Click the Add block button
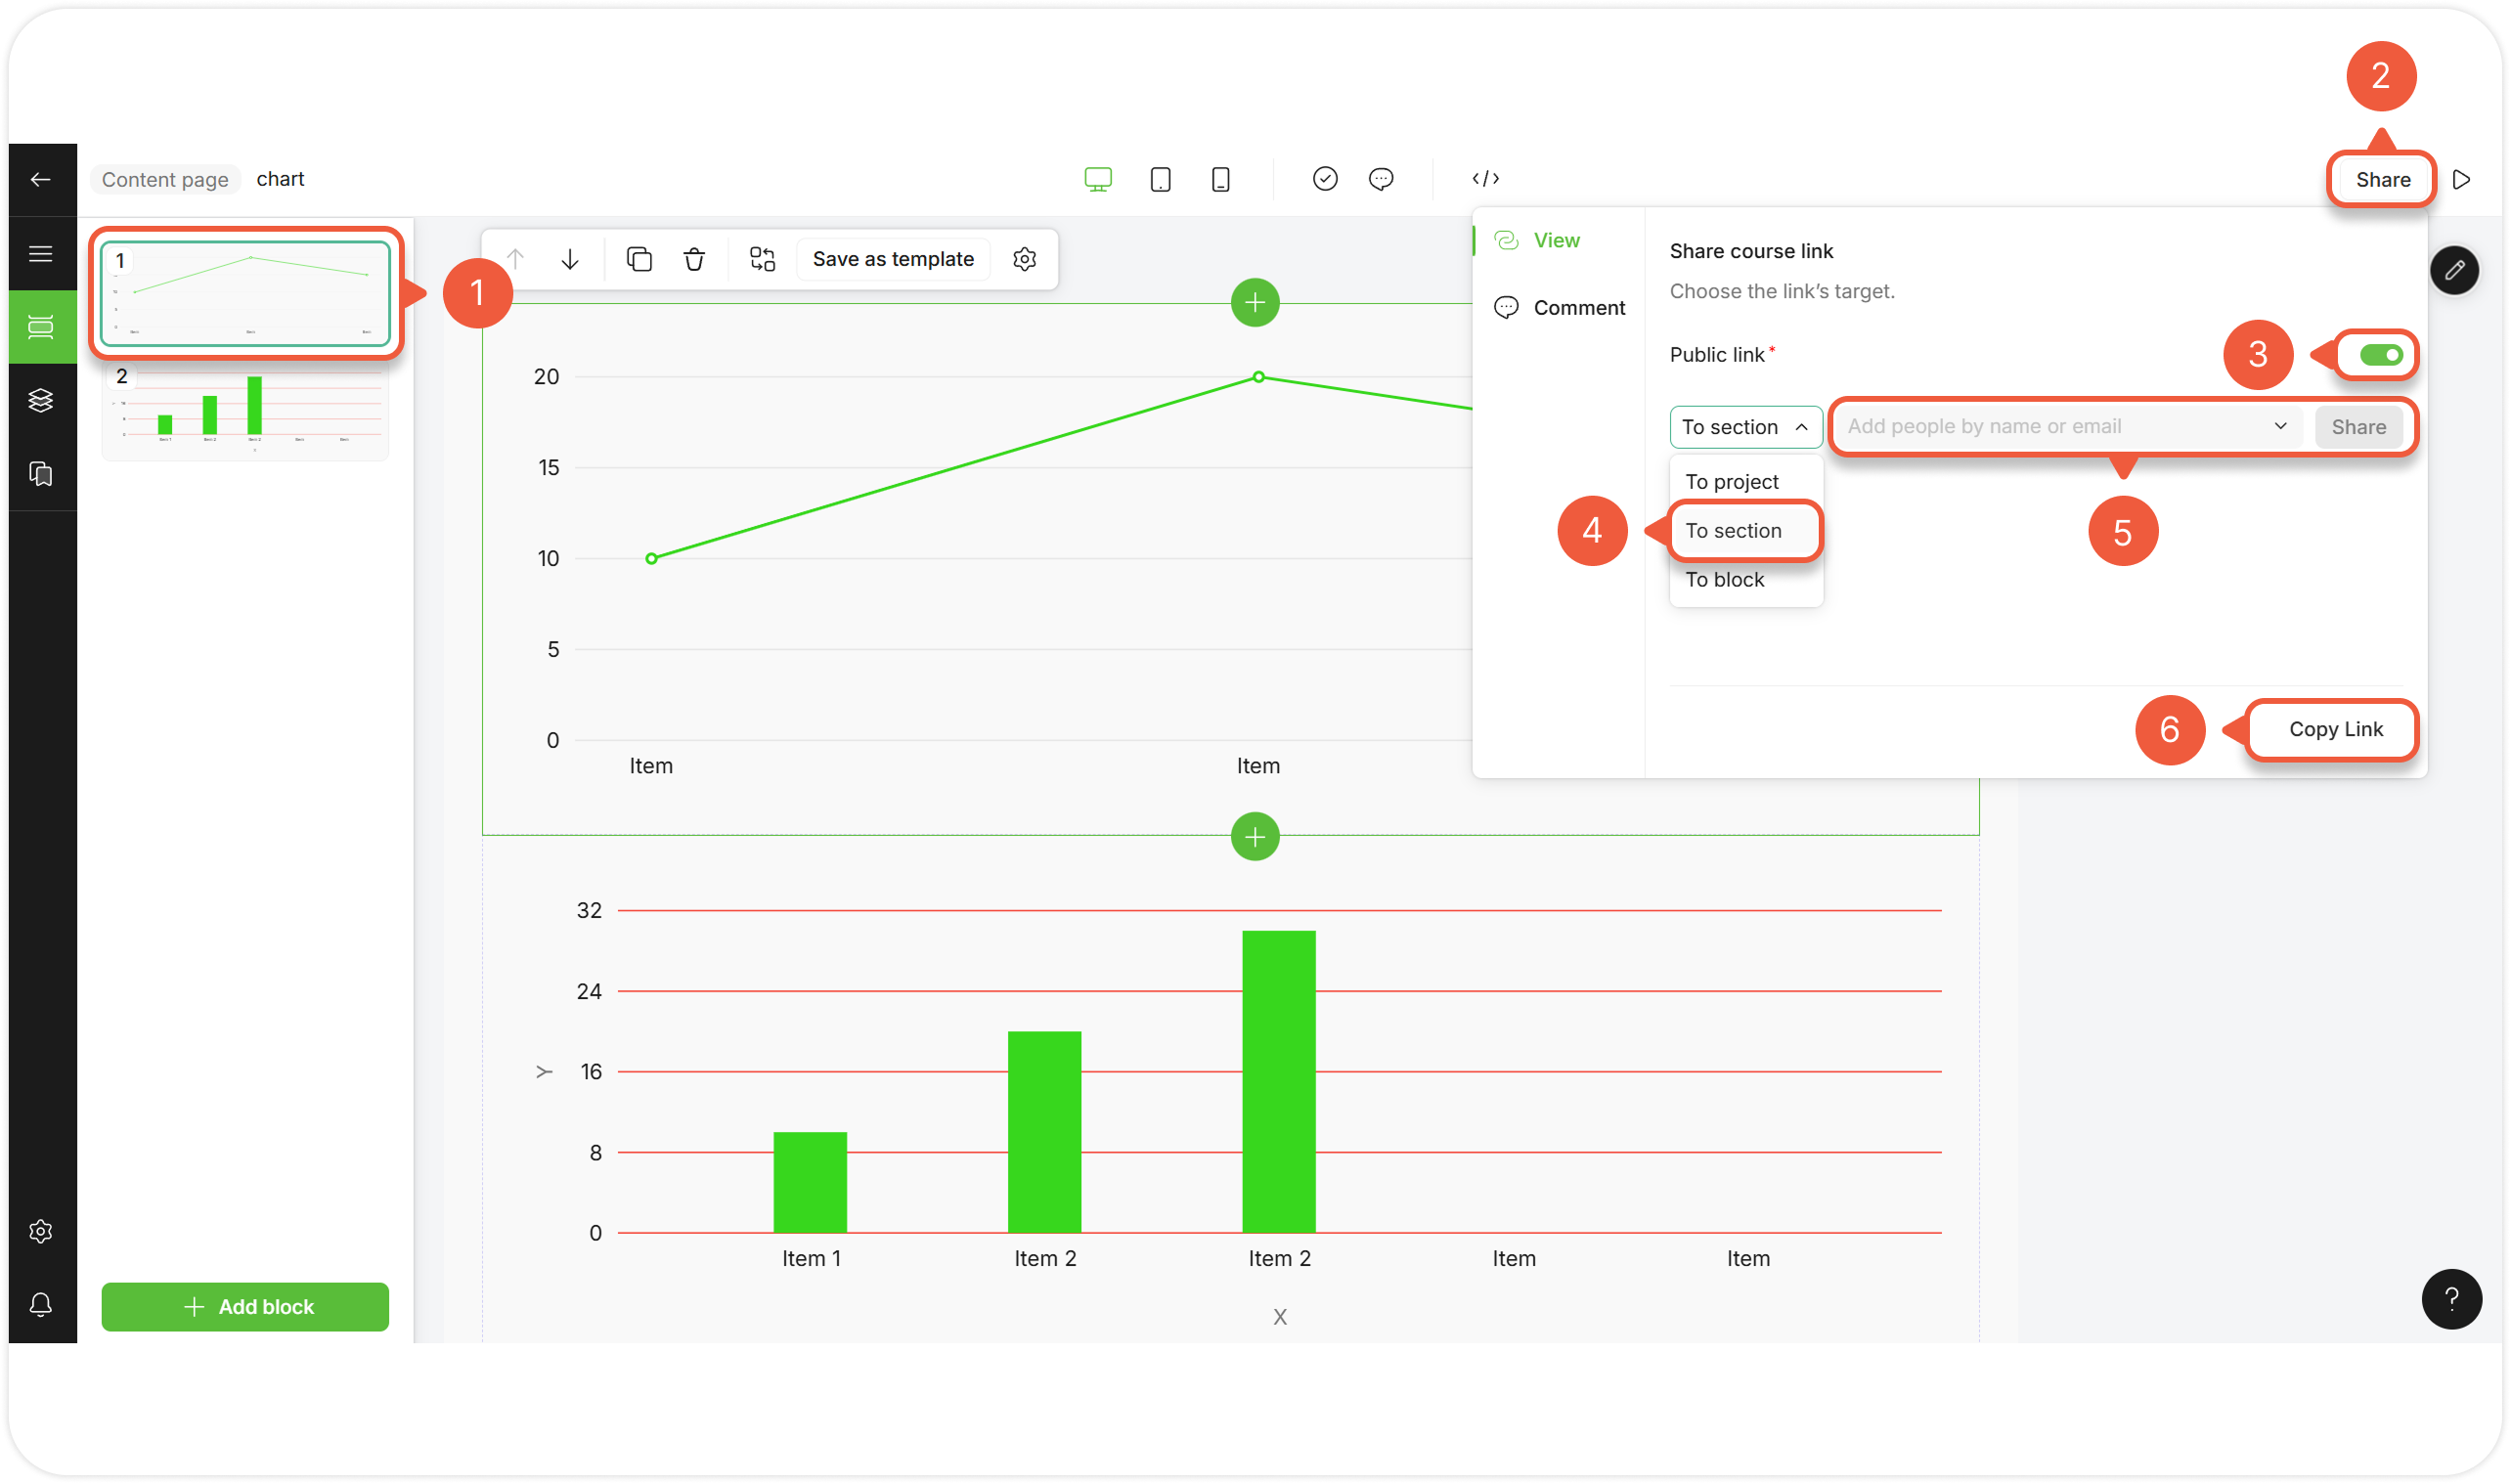This screenshot has width=2511, height=1484. click(x=245, y=1307)
